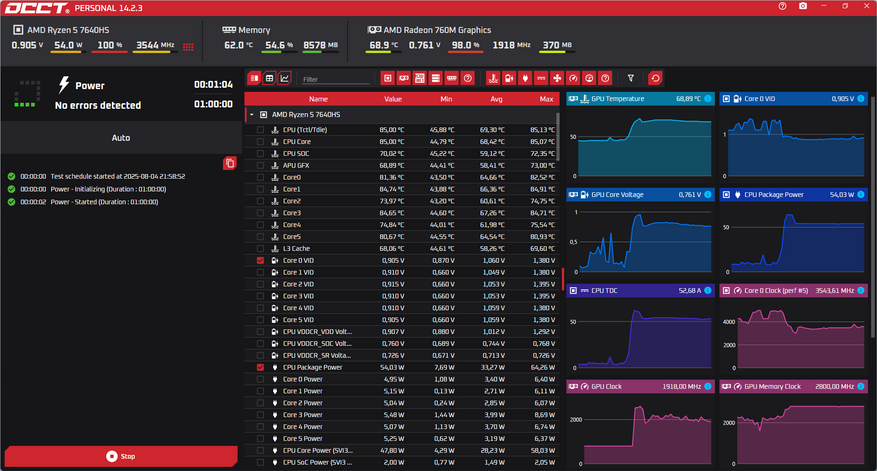Sort by the Avg column header
This screenshot has height=471, width=877.
[x=496, y=99]
